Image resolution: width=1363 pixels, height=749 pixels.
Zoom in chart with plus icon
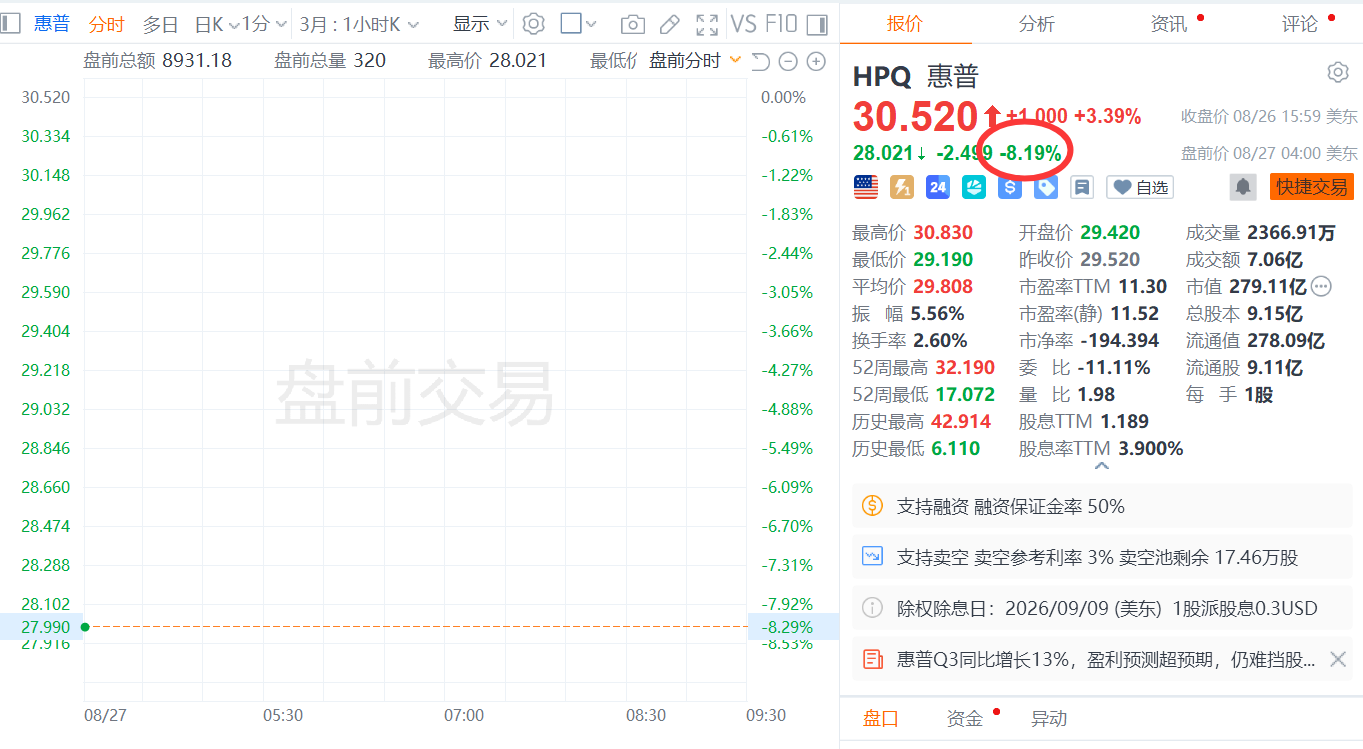pos(816,61)
